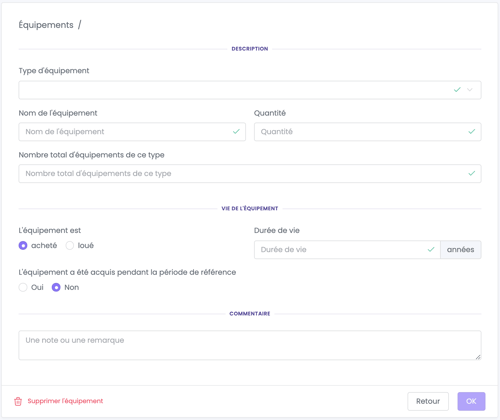Image resolution: width=500 pixels, height=420 pixels.
Task: Go to Équipements breadcrumb
Action: 46,25
